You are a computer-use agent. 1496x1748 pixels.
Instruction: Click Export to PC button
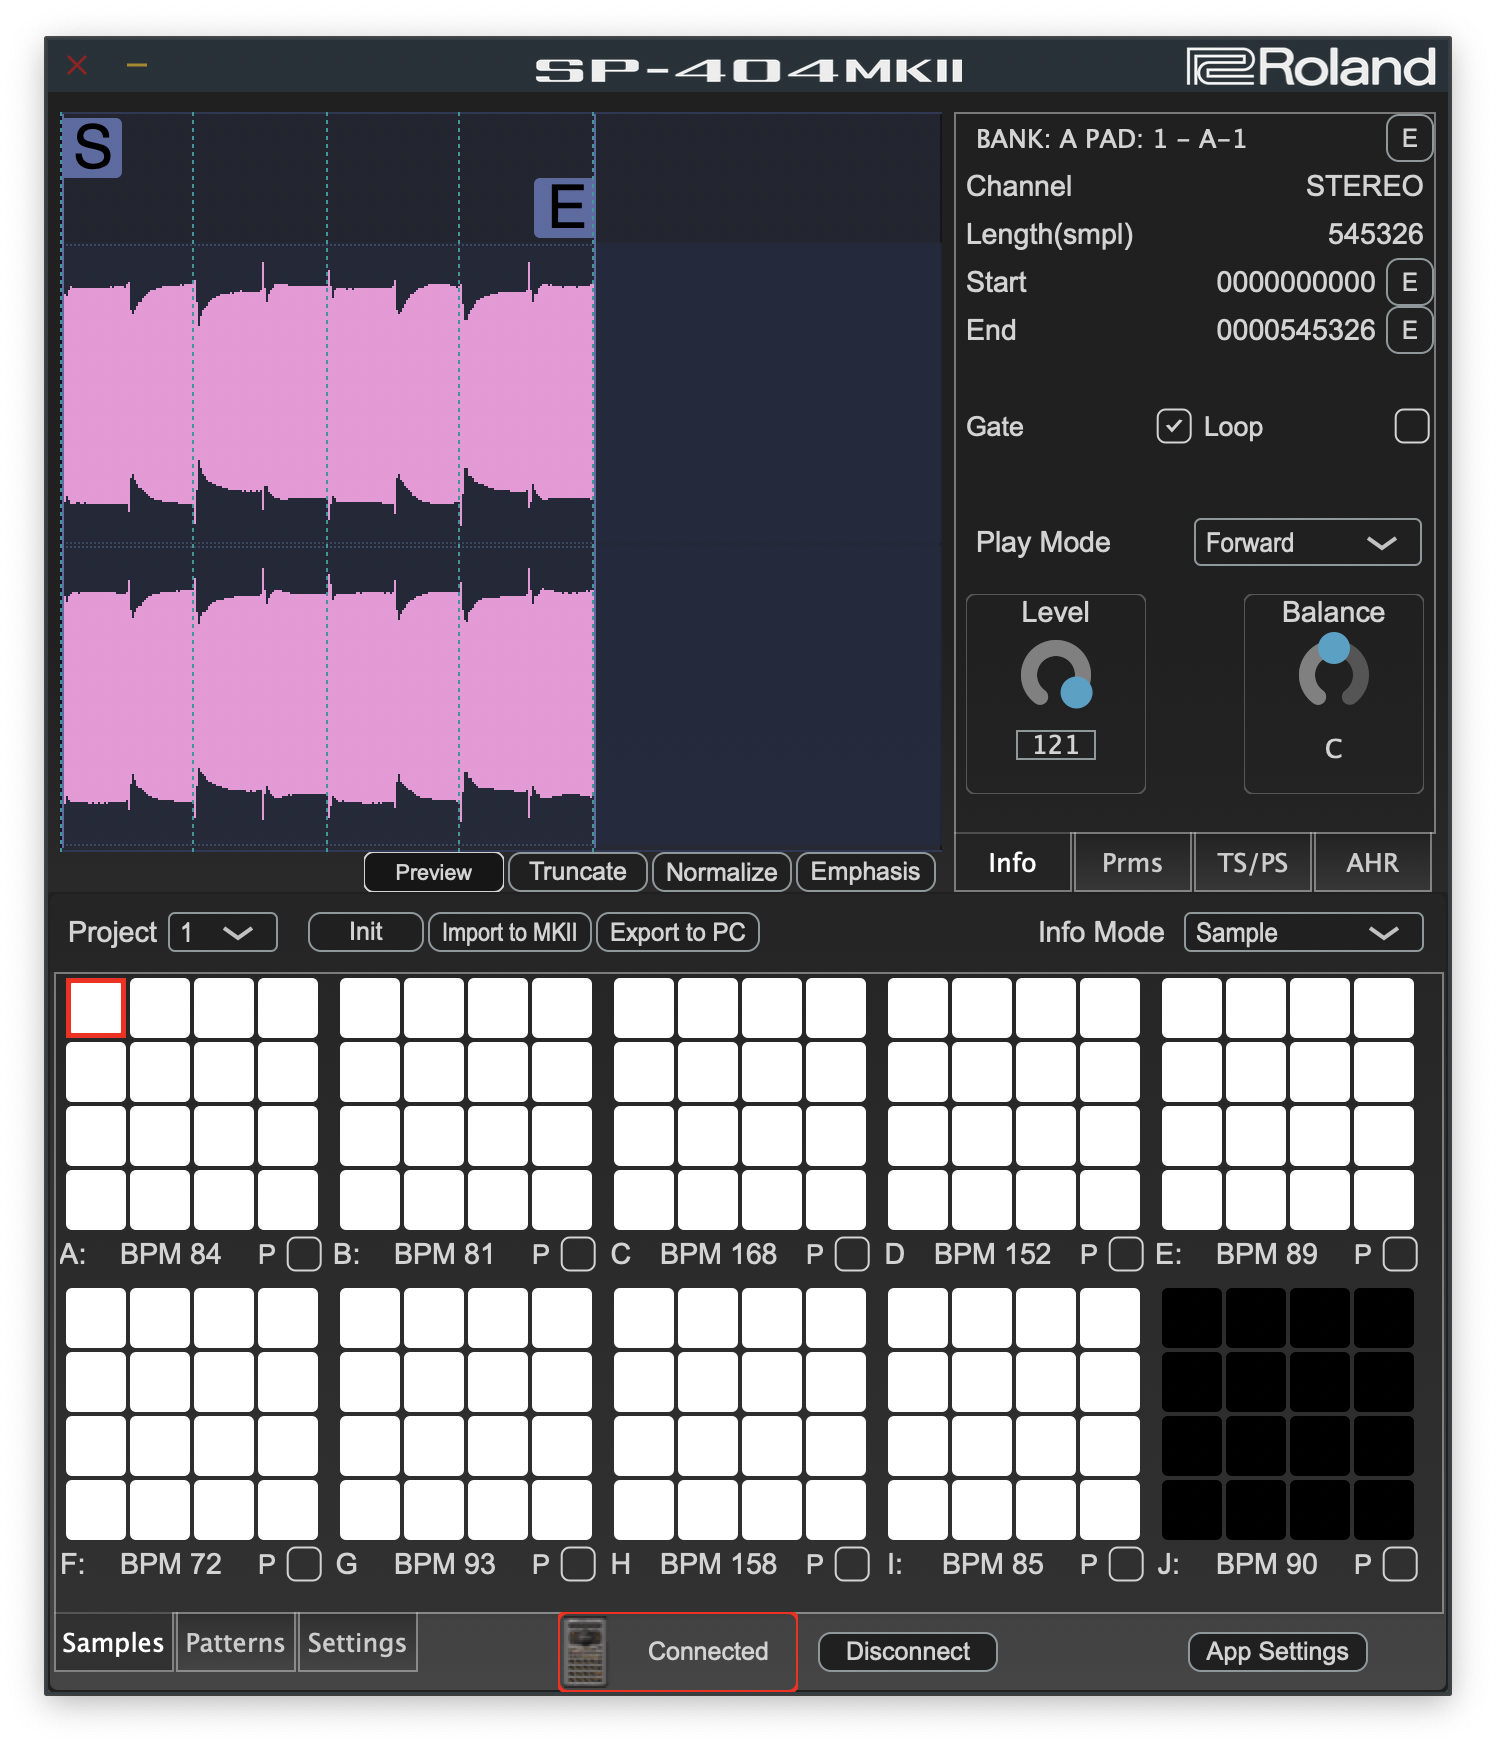(x=678, y=932)
